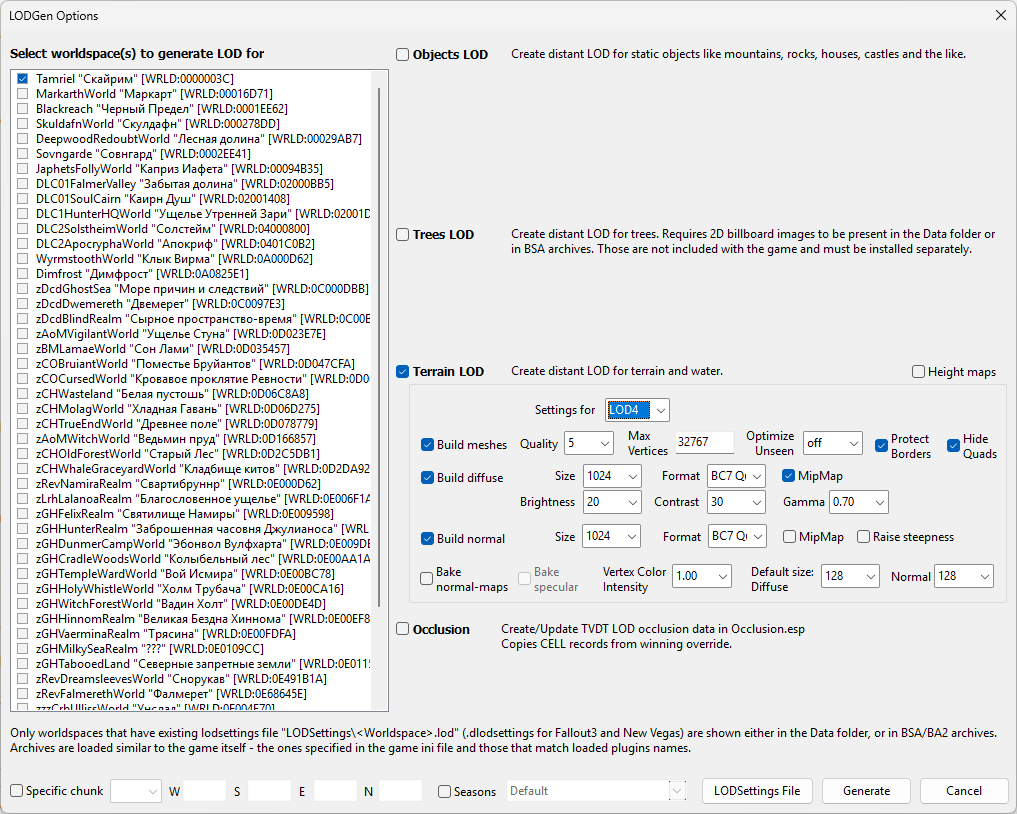Enable the Trees LOD checkbox

tap(403, 235)
